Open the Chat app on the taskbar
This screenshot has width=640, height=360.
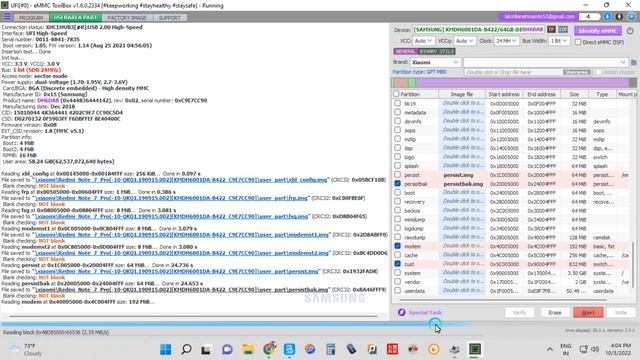pyautogui.click(x=227, y=349)
